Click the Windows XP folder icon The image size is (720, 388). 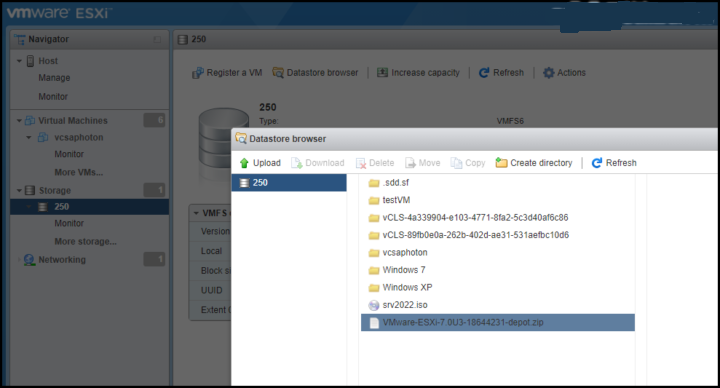[374, 287]
